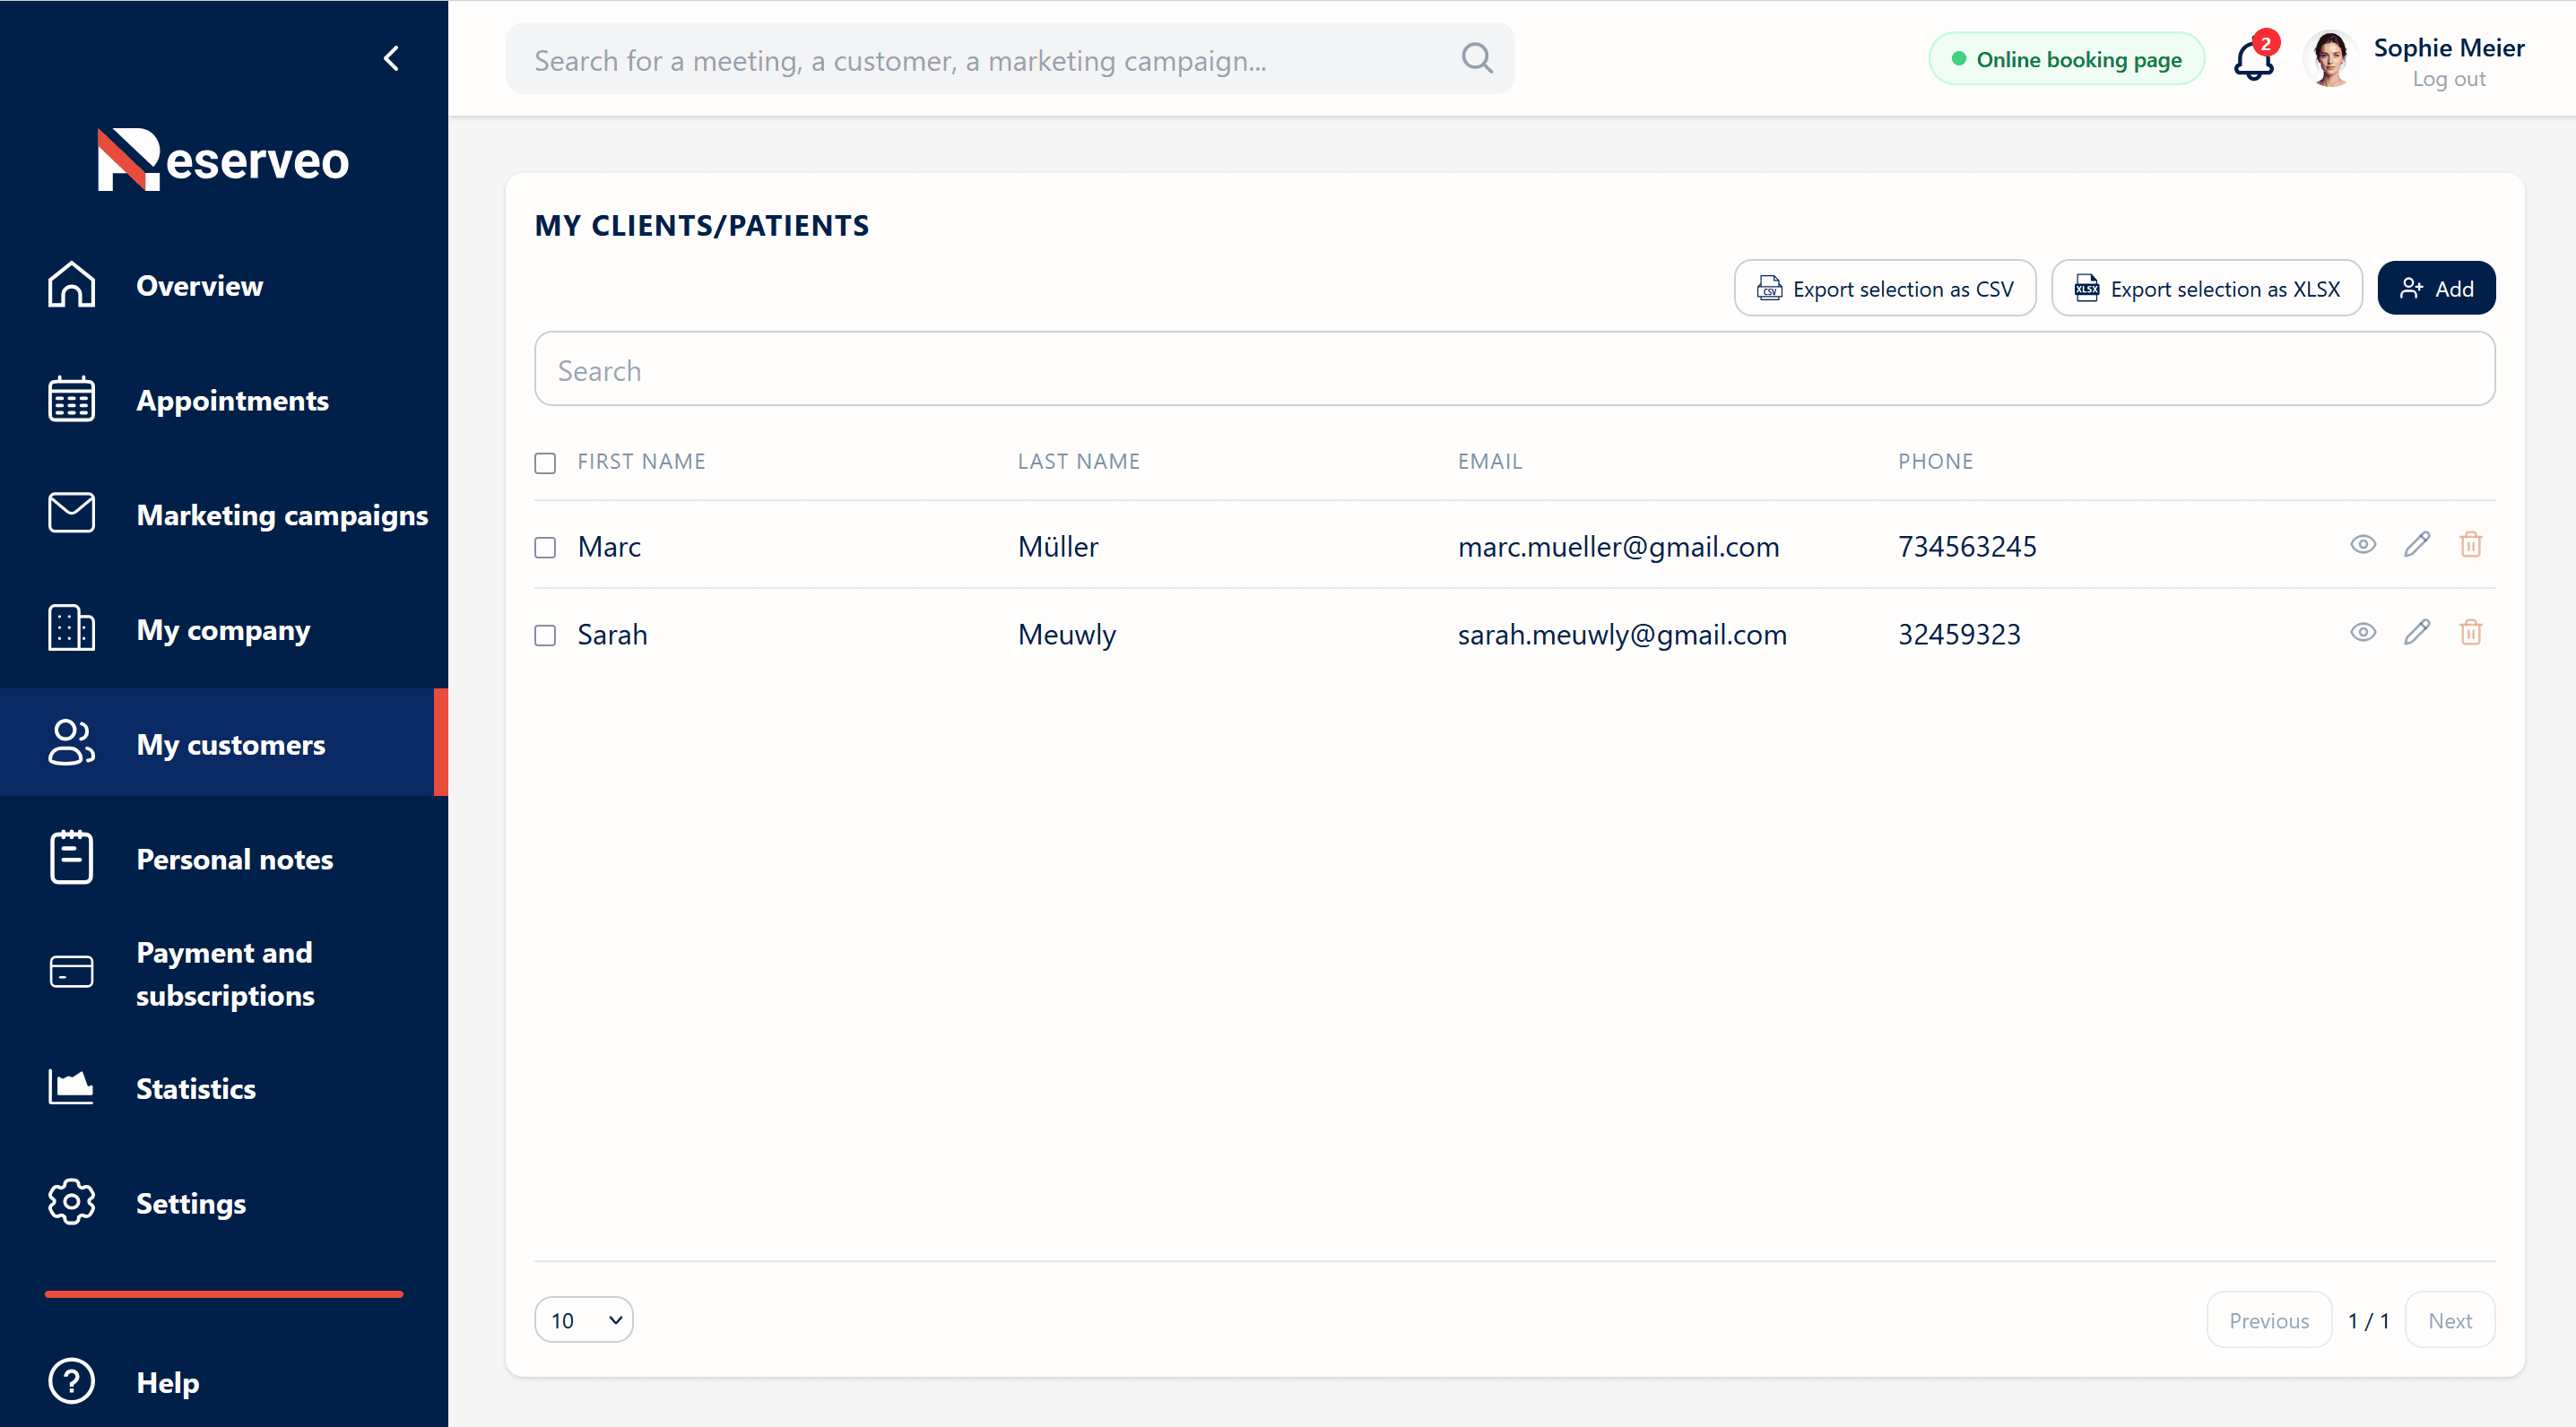
Task: Edit Marc Müller with the pencil icon
Action: (2417, 545)
